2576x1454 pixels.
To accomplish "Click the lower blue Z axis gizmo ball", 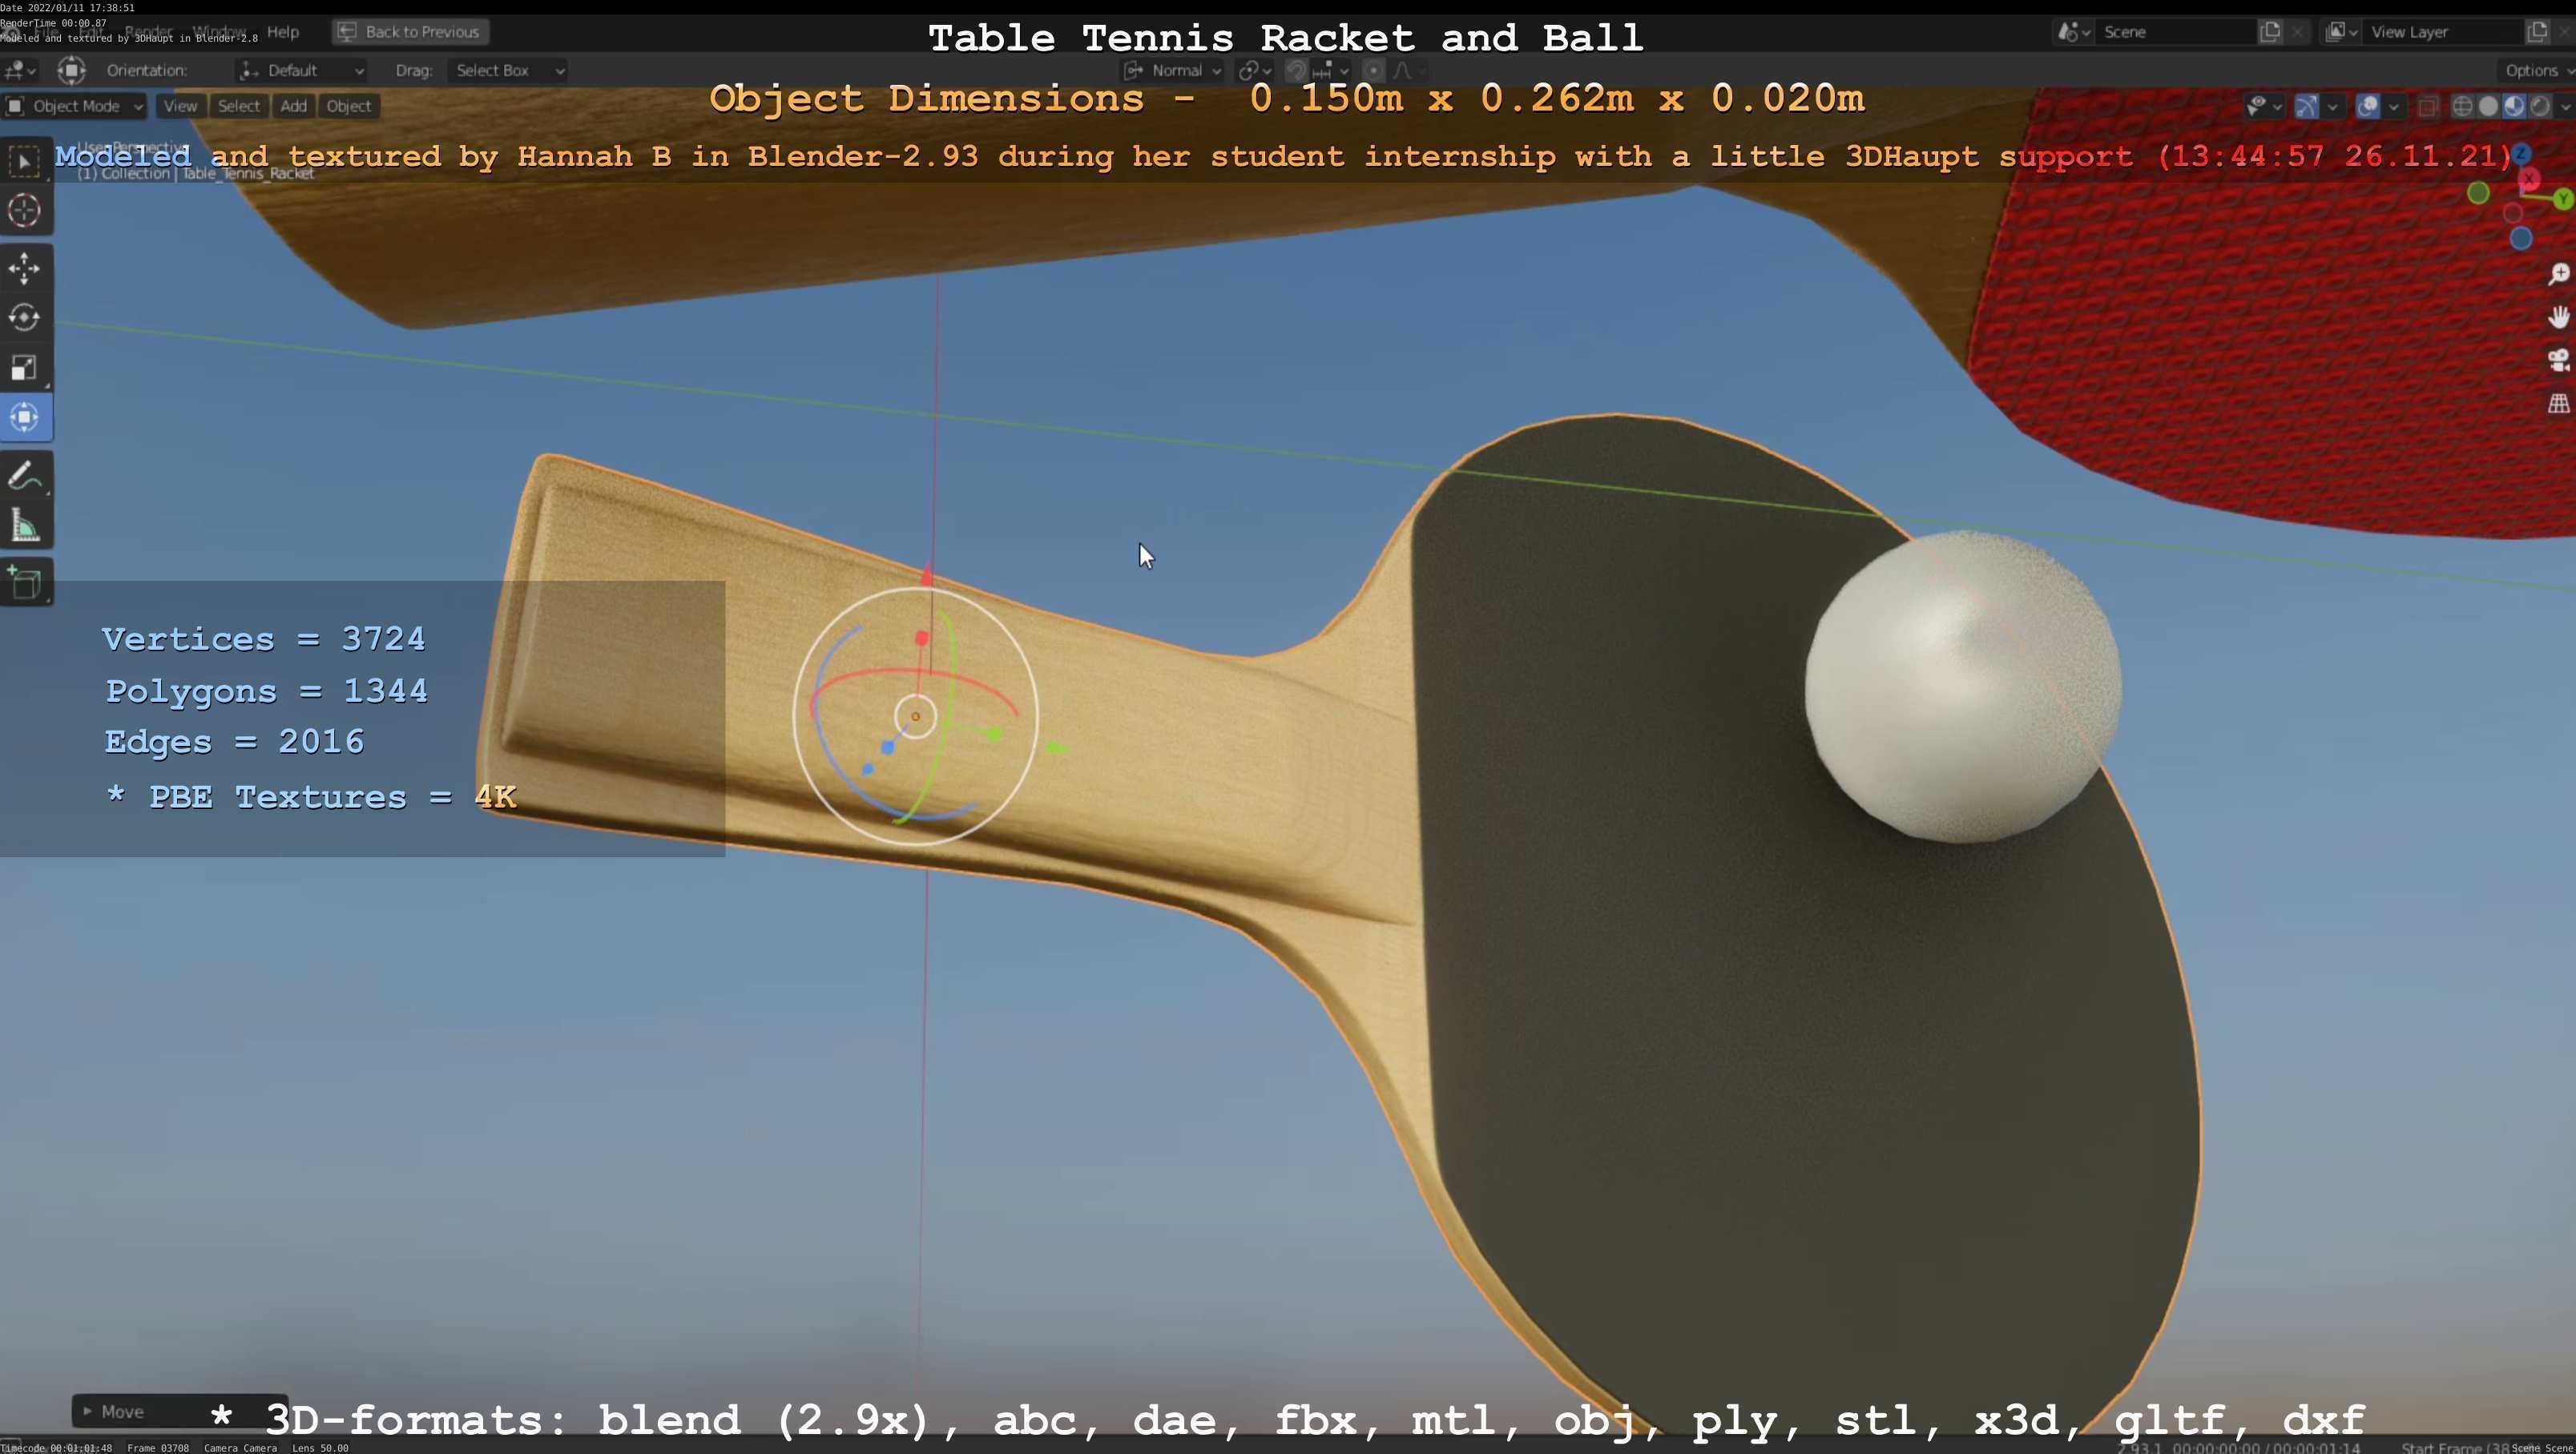I will [2520, 238].
